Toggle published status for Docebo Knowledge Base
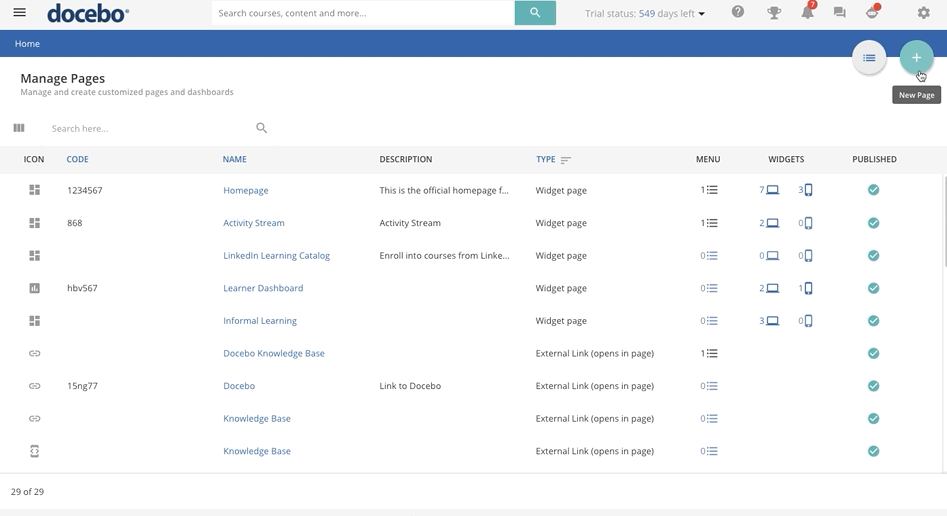Viewport: 947px width, 516px height. (x=873, y=353)
